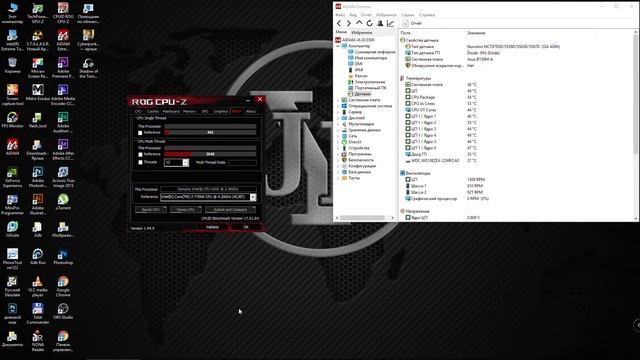This screenshot has height=360, width=640.
Task: Click the AIDA64 user profile toolbar icon
Action: click(x=380, y=23)
